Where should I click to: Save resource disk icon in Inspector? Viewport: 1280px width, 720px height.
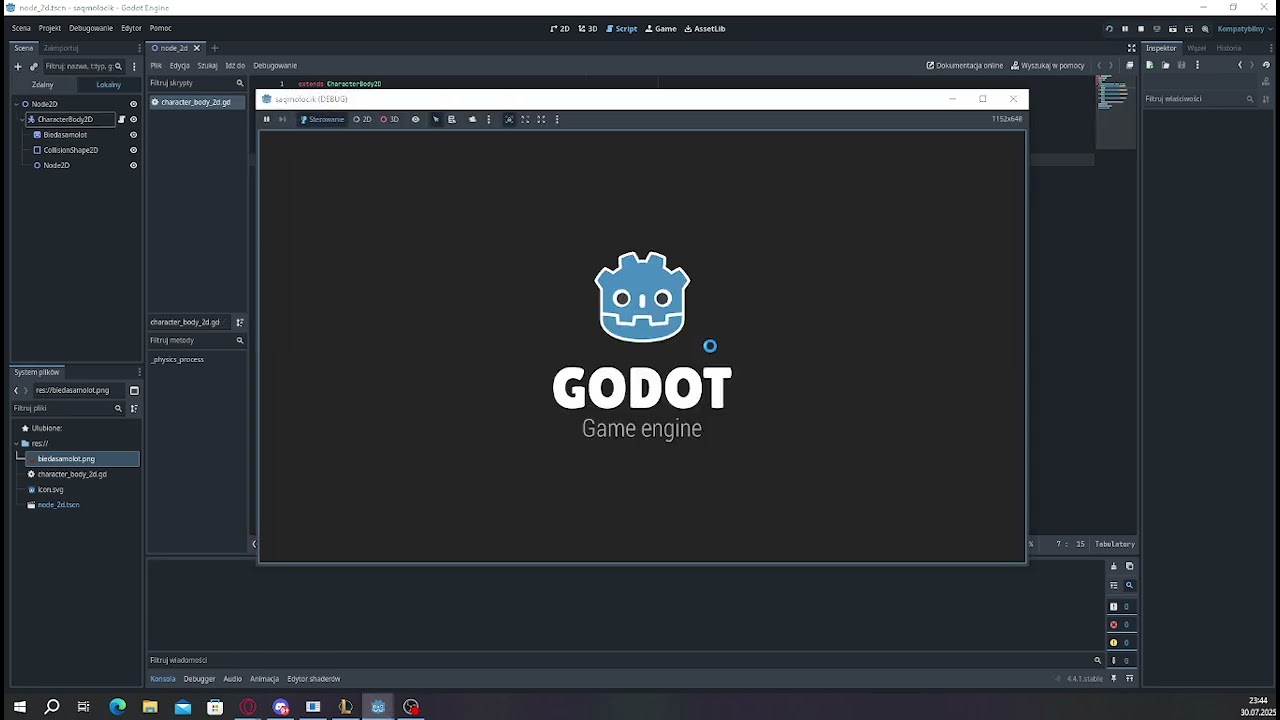pyautogui.click(x=1181, y=65)
